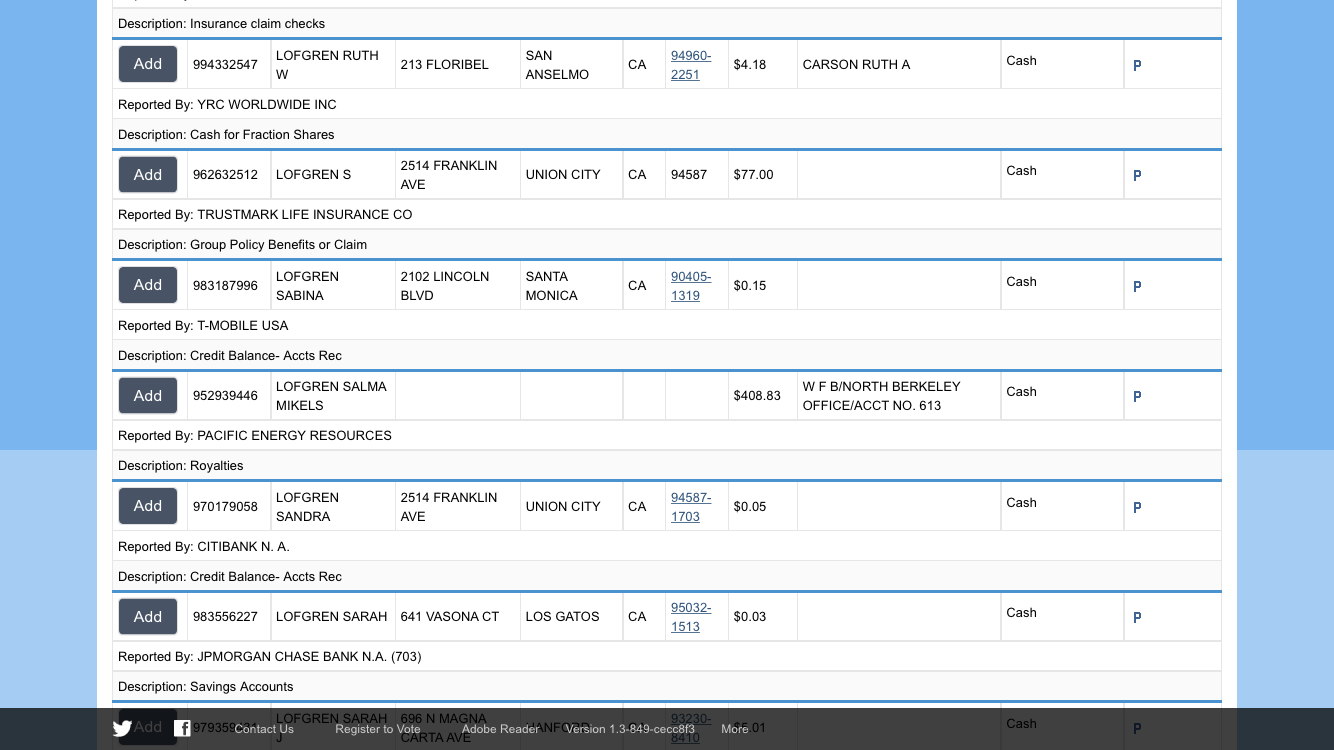This screenshot has height=750, width=1334.
Task: Select Reported By: T-MOBILE USA
Action: click(203, 326)
